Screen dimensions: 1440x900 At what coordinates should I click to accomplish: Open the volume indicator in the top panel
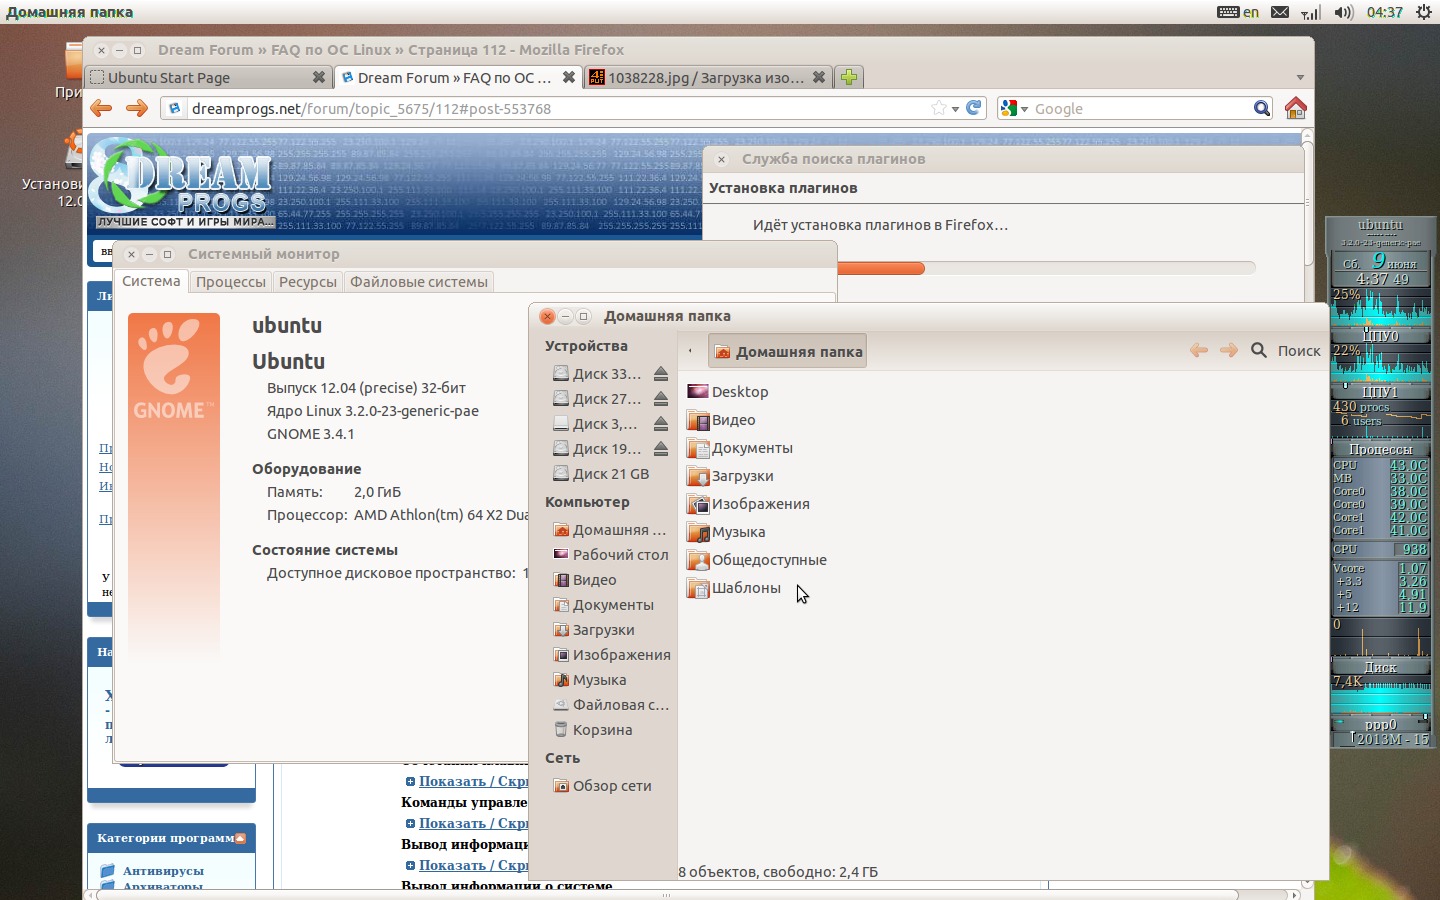[1343, 12]
